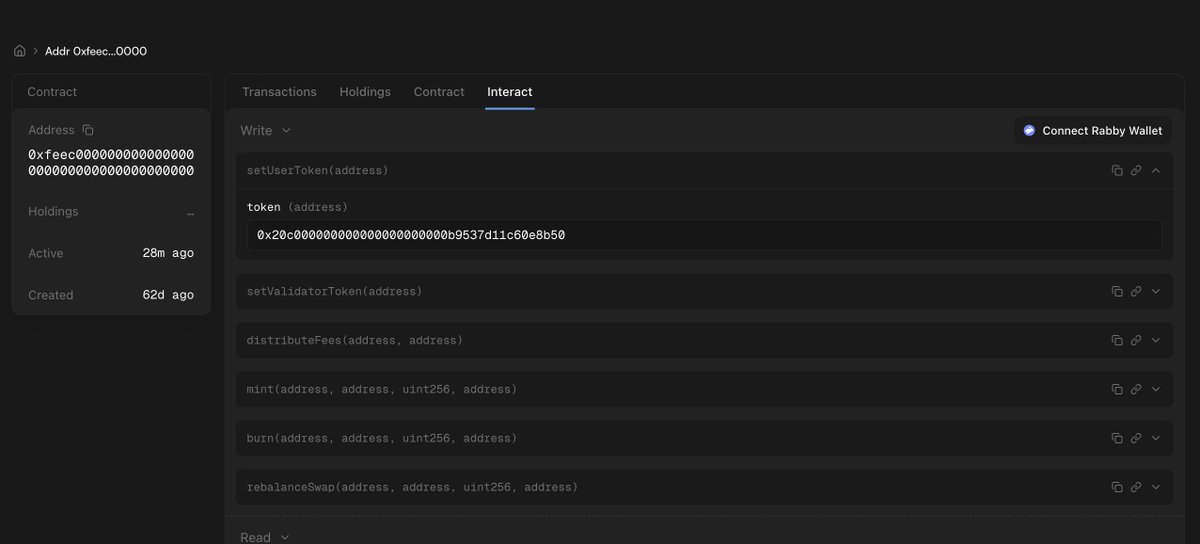Click the Addr 0xfeec...0000 breadcrumb

click(x=96, y=51)
